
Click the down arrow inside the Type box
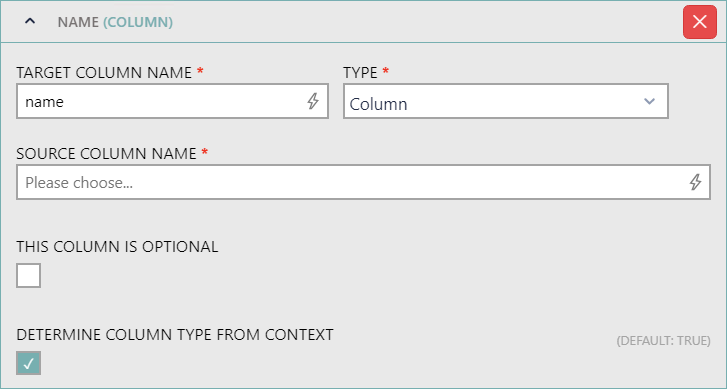click(649, 101)
